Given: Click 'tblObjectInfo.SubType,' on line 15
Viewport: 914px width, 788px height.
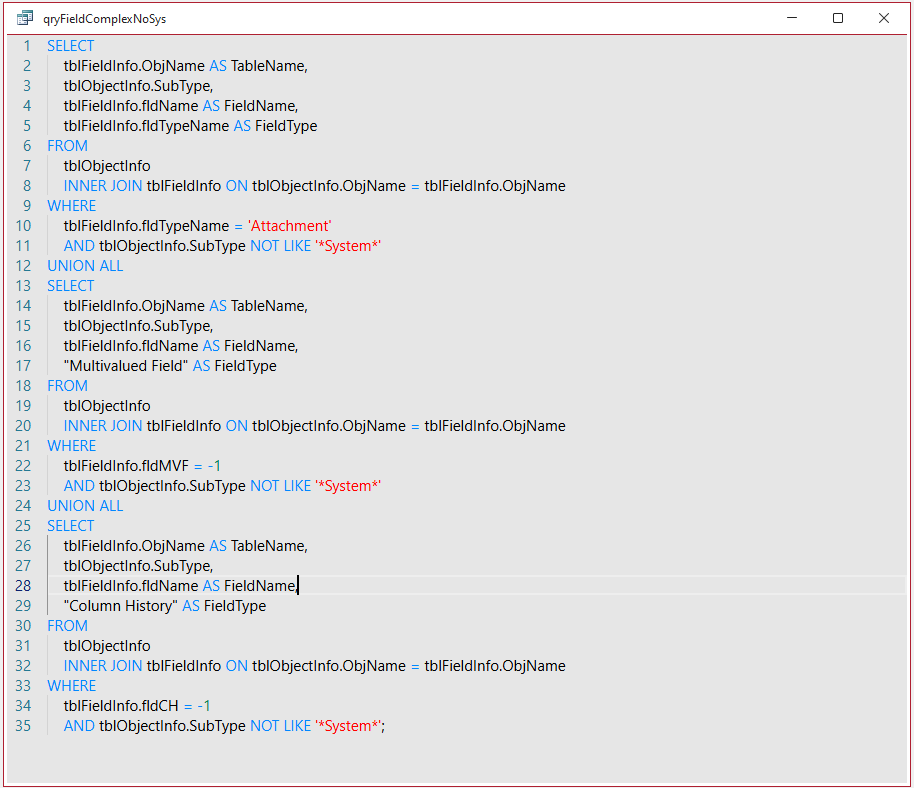Looking at the screenshot, I should (x=139, y=326).
